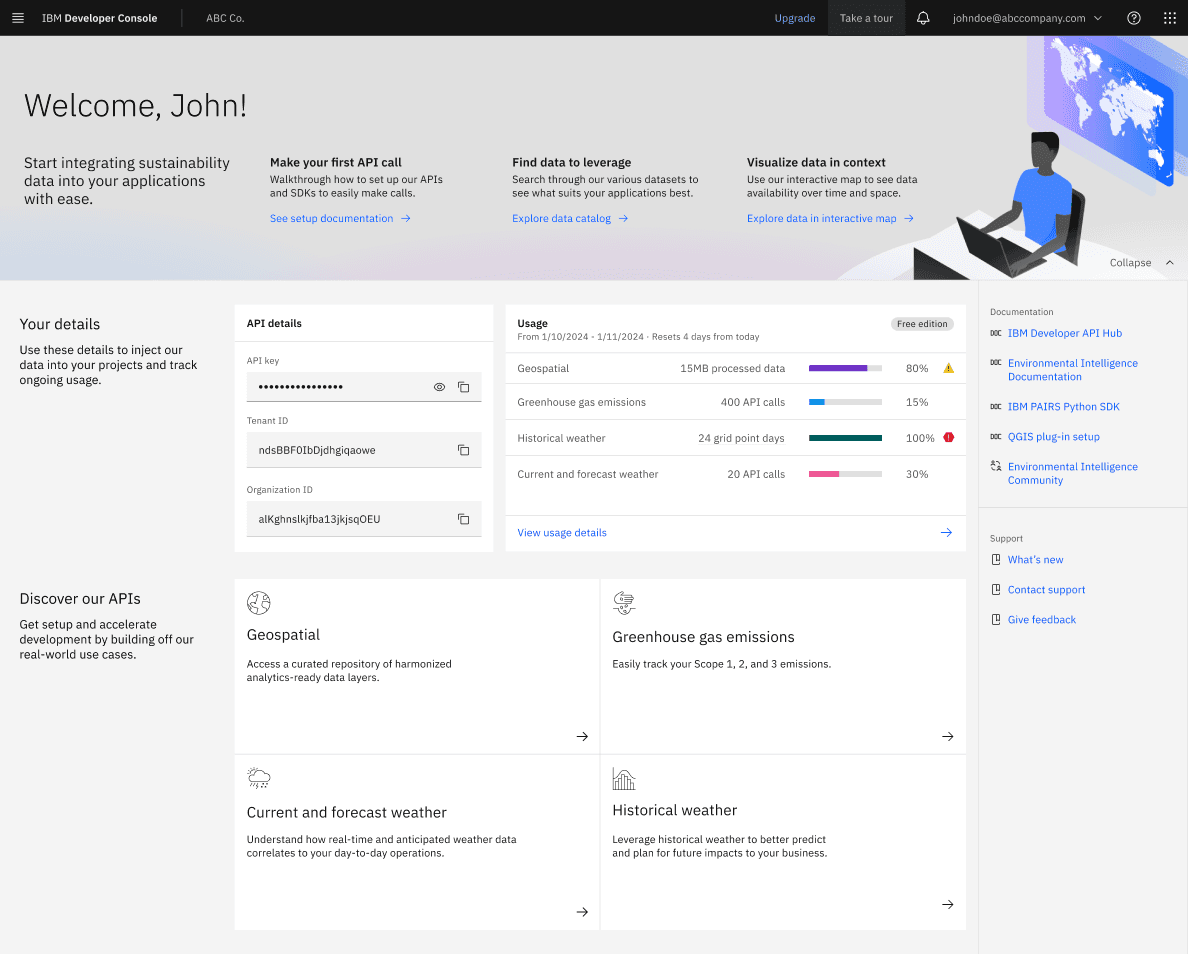1188x954 pixels.
Task: Open the Historical weather card title
Action: (674, 810)
